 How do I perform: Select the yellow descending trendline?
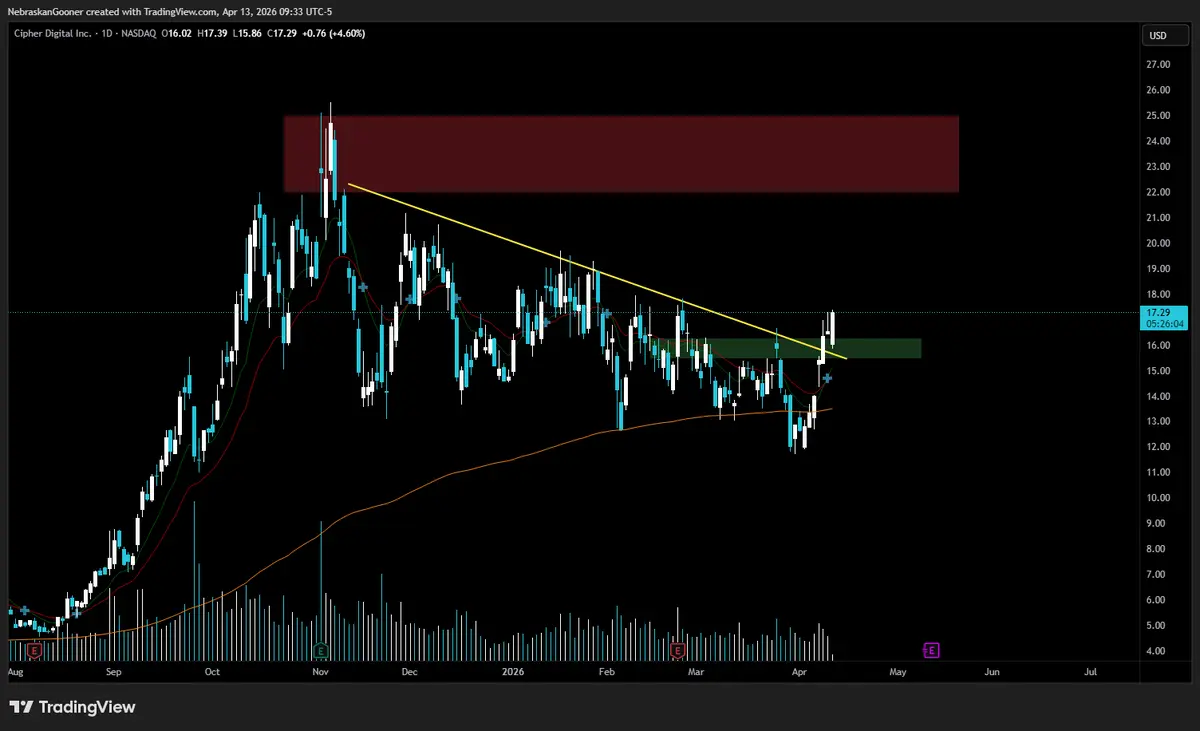coord(596,271)
